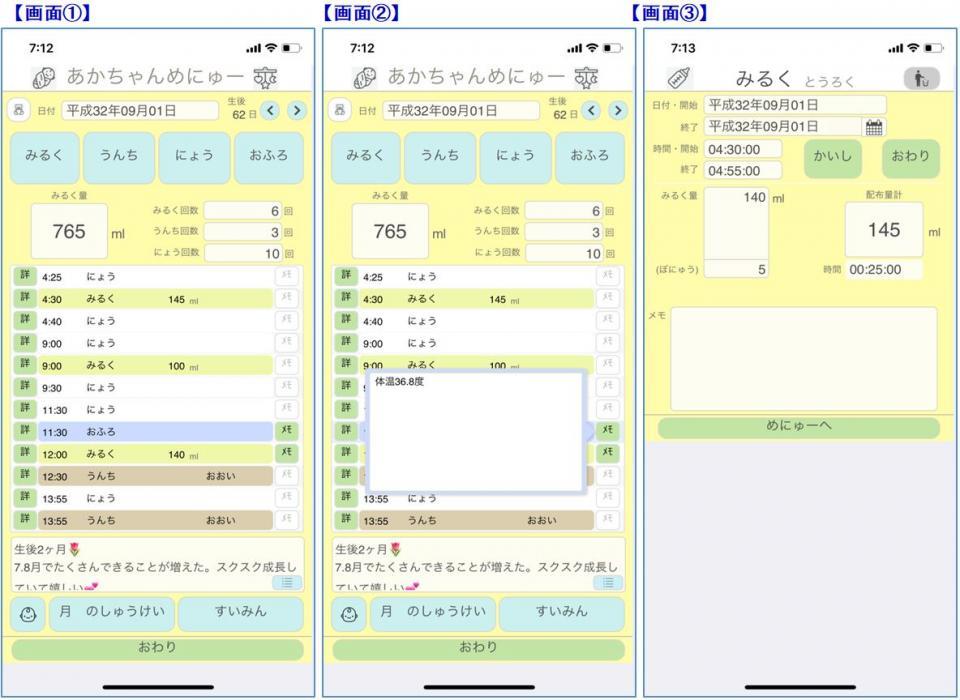
Task: Open the weight scale icon in screen ②
Action: point(586,78)
